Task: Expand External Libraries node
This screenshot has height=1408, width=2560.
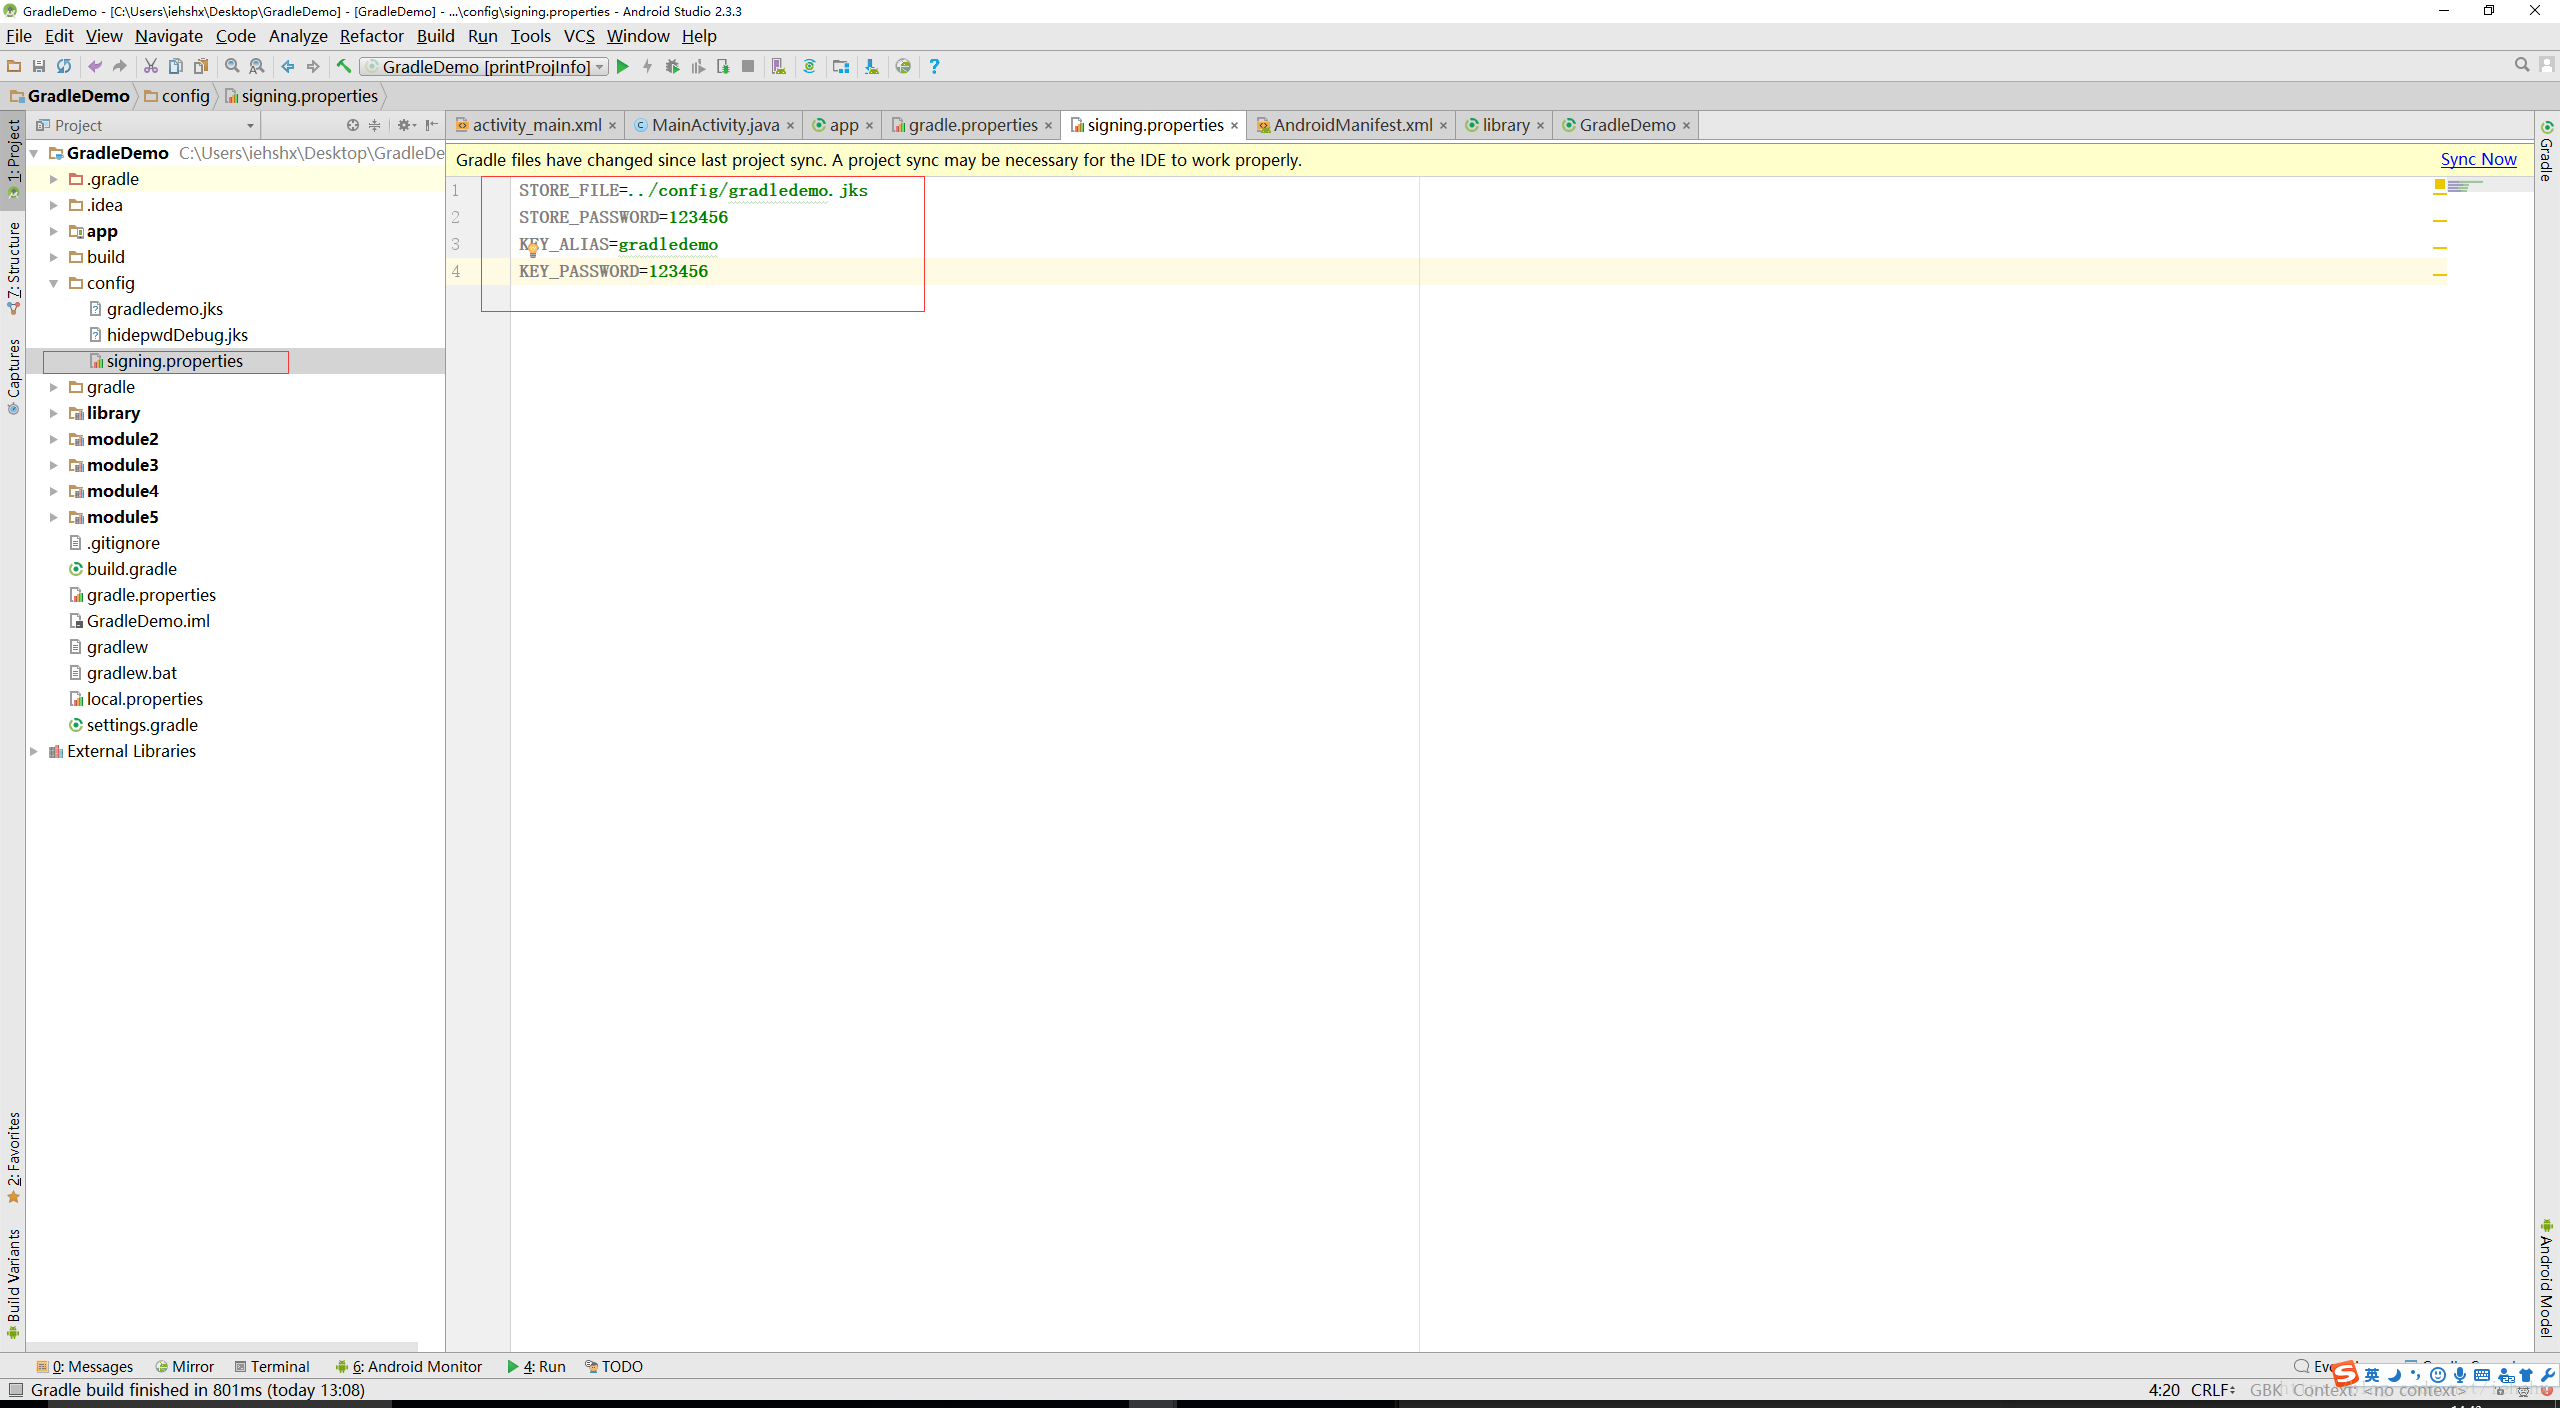Action: point(34,751)
